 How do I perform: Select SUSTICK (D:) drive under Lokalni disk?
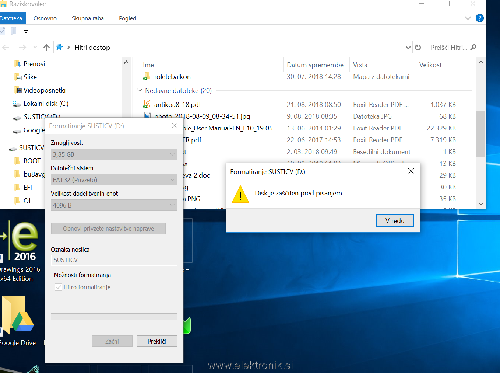pos(42,117)
